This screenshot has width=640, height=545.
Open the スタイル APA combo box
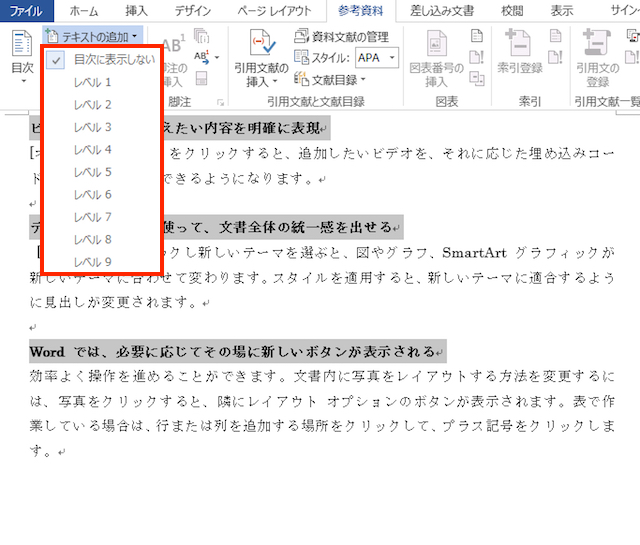click(x=377, y=58)
